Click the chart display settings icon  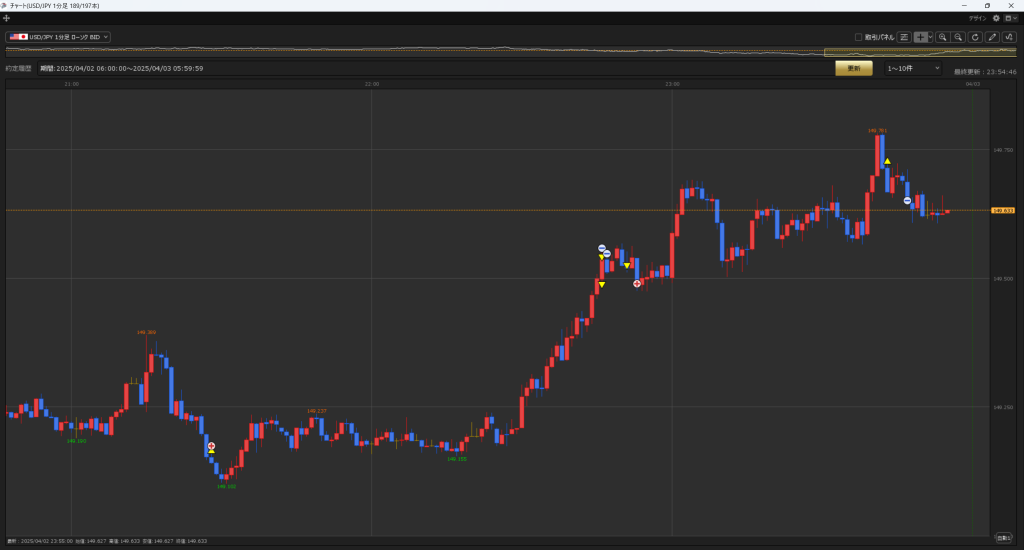point(903,37)
